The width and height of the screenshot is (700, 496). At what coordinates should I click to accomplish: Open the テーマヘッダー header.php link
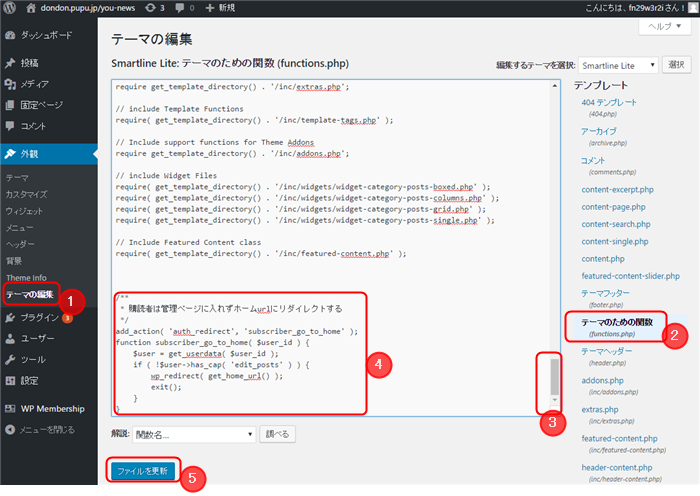(x=606, y=351)
